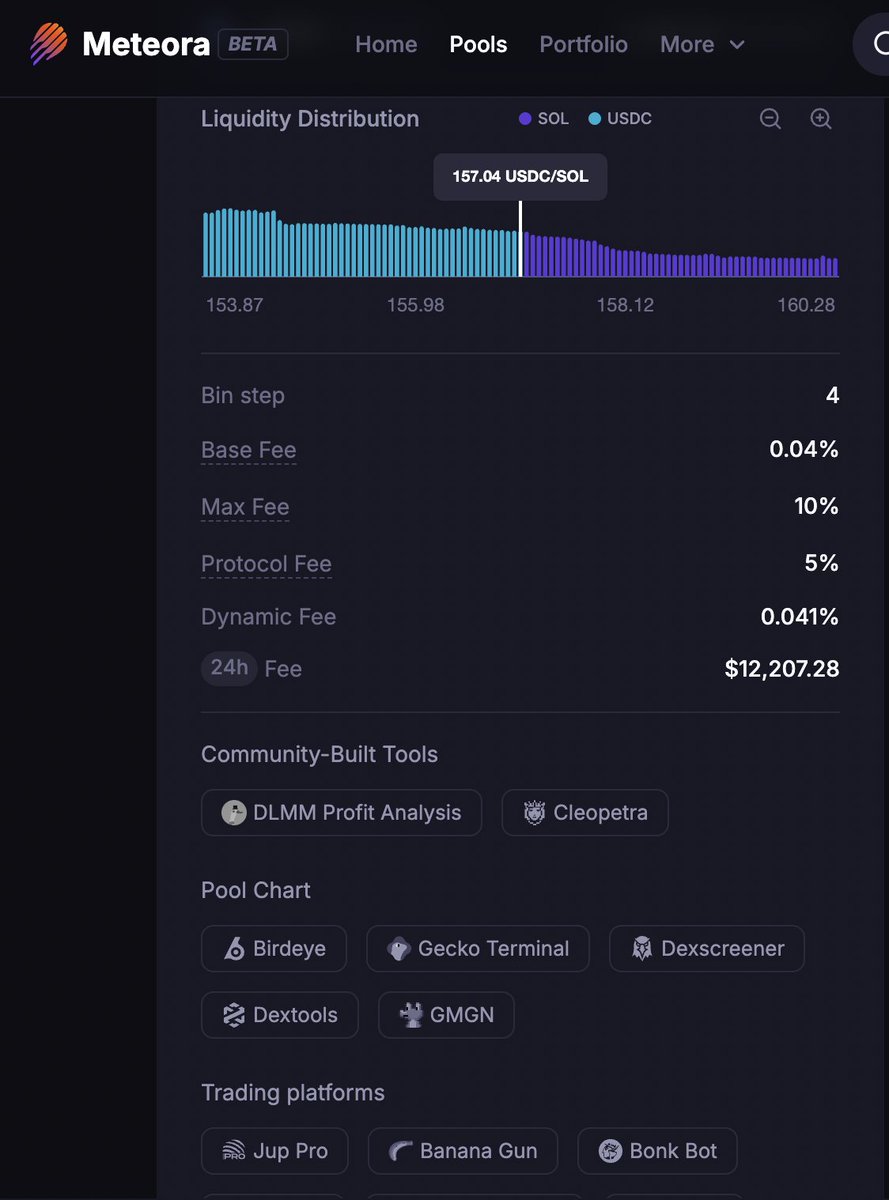The height and width of the screenshot is (1200, 889).
Task: Open Cleopetra community tool
Action: click(585, 813)
